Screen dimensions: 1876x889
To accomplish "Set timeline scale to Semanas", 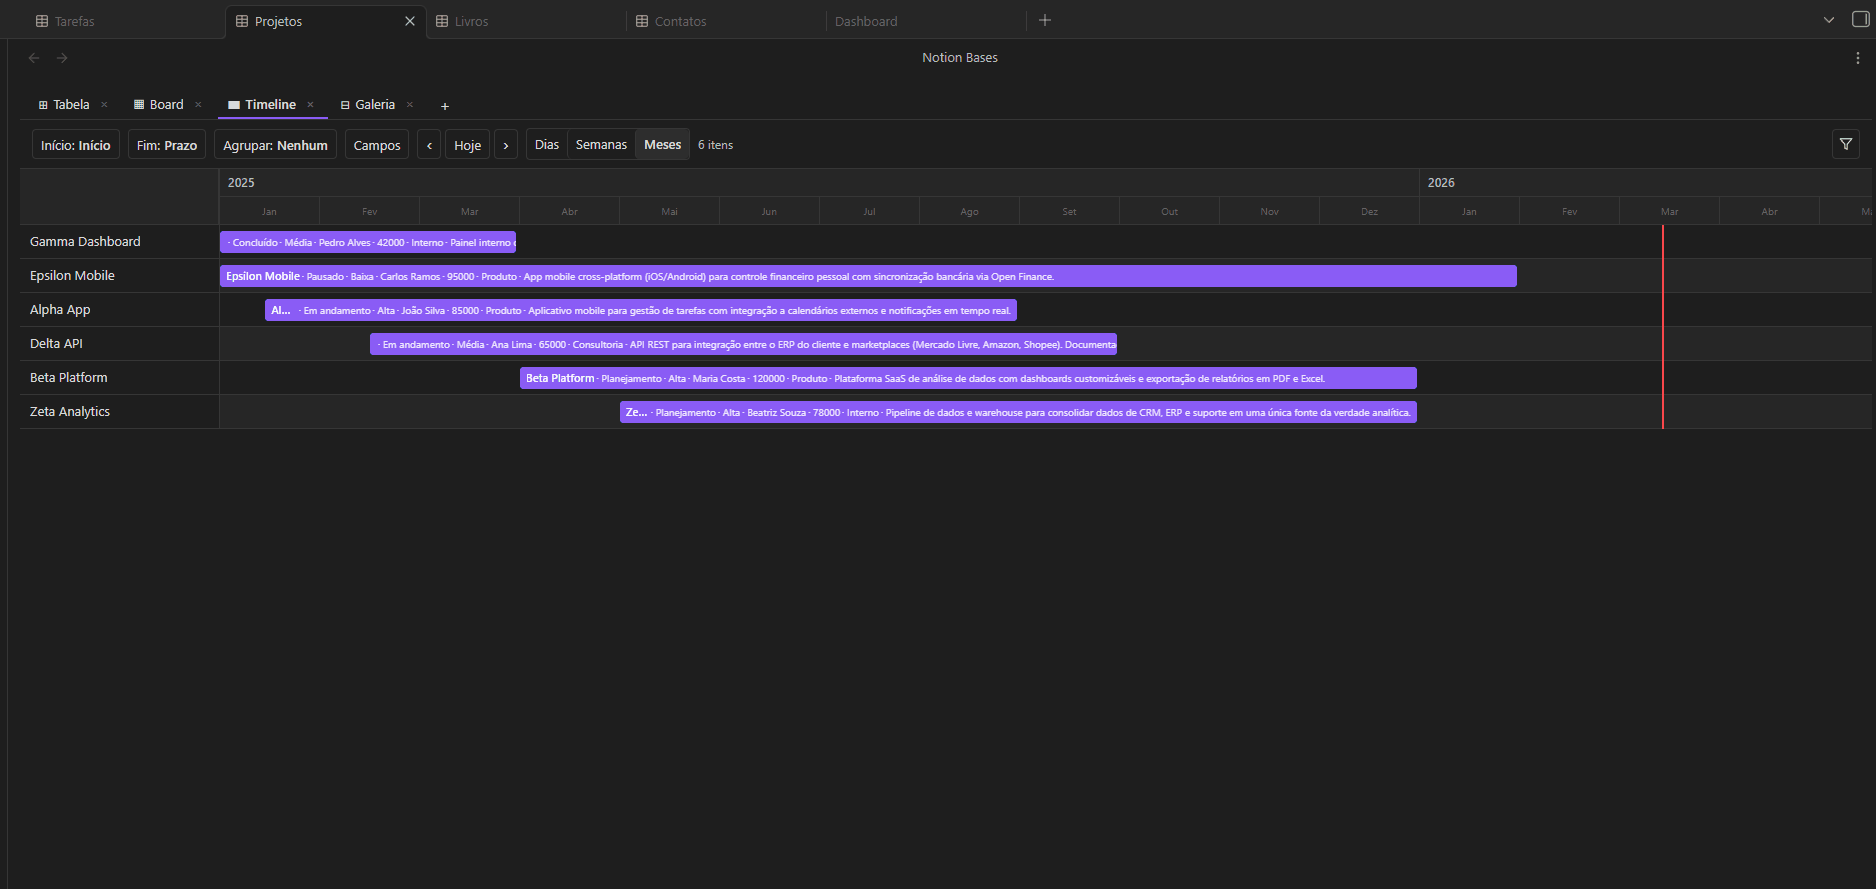I will click(601, 145).
